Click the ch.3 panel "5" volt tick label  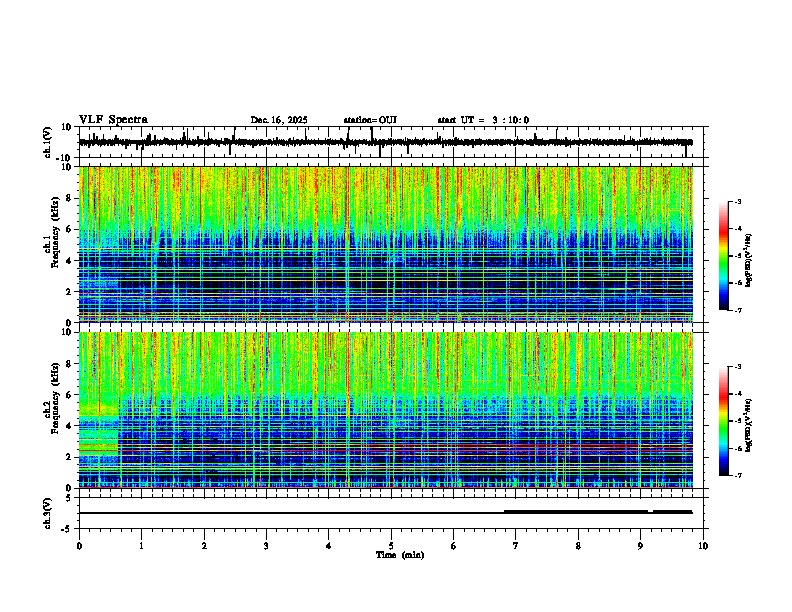(x=70, y=498)
